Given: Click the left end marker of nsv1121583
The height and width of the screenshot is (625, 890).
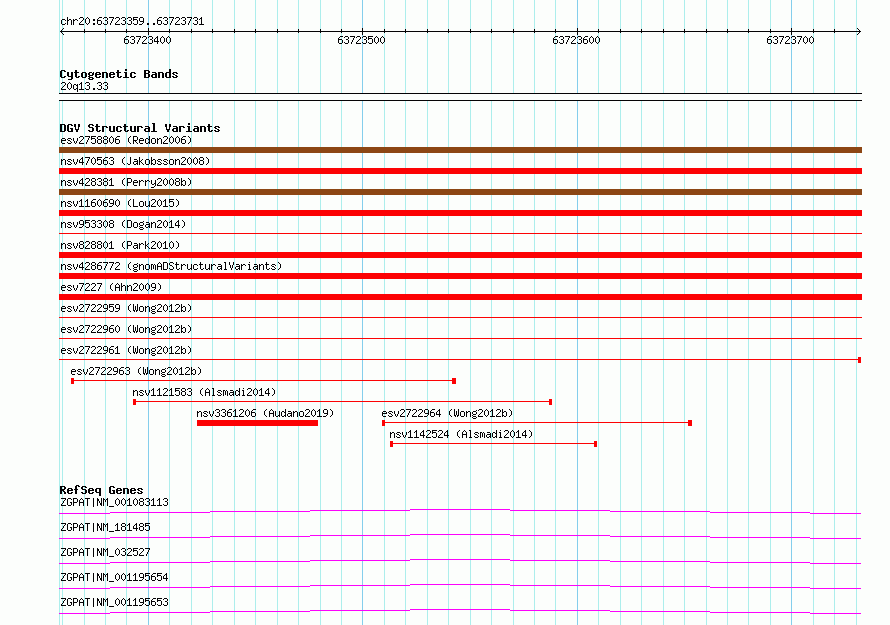Looking at the screenshot, I should pos(135,402).
